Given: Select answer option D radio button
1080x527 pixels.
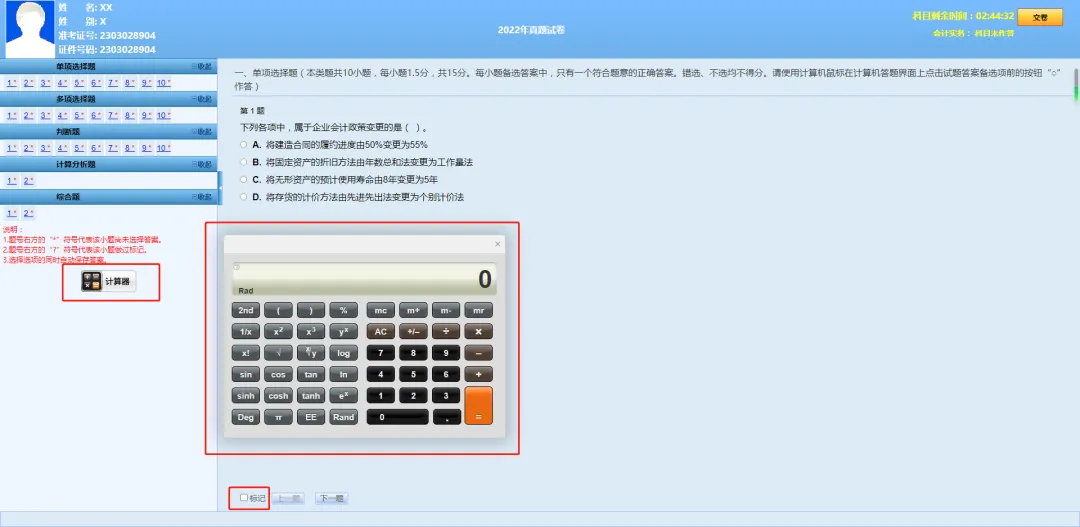Looking at the screenshot, I should point(243,197).
